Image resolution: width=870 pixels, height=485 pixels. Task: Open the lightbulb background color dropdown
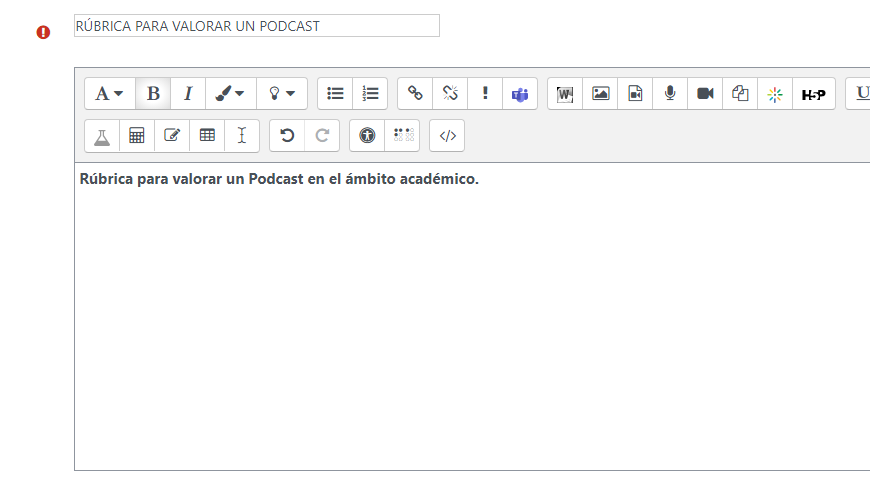tap(282, 94)
